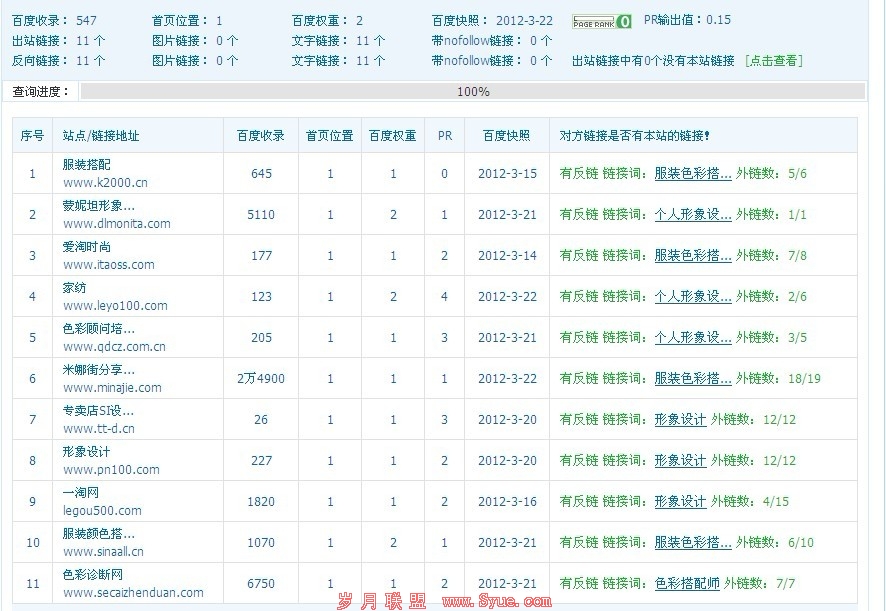Click snapshot date 2012-3-14 in table
This screenshot has height=611, width=886.
point(507,255)
